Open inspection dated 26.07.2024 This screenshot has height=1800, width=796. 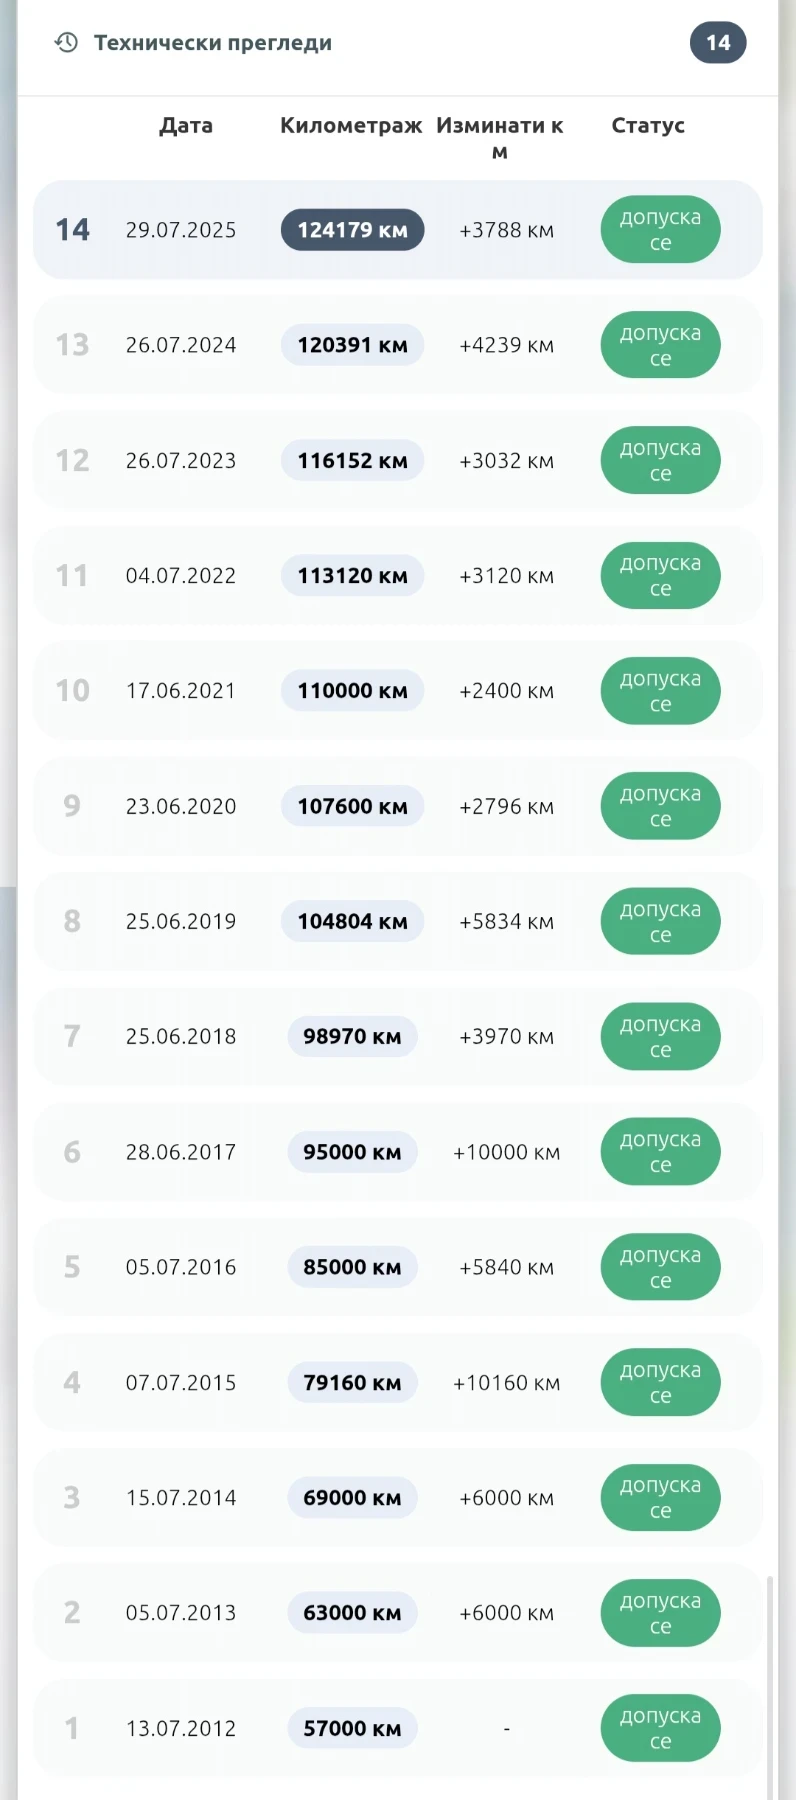(398, 345)
